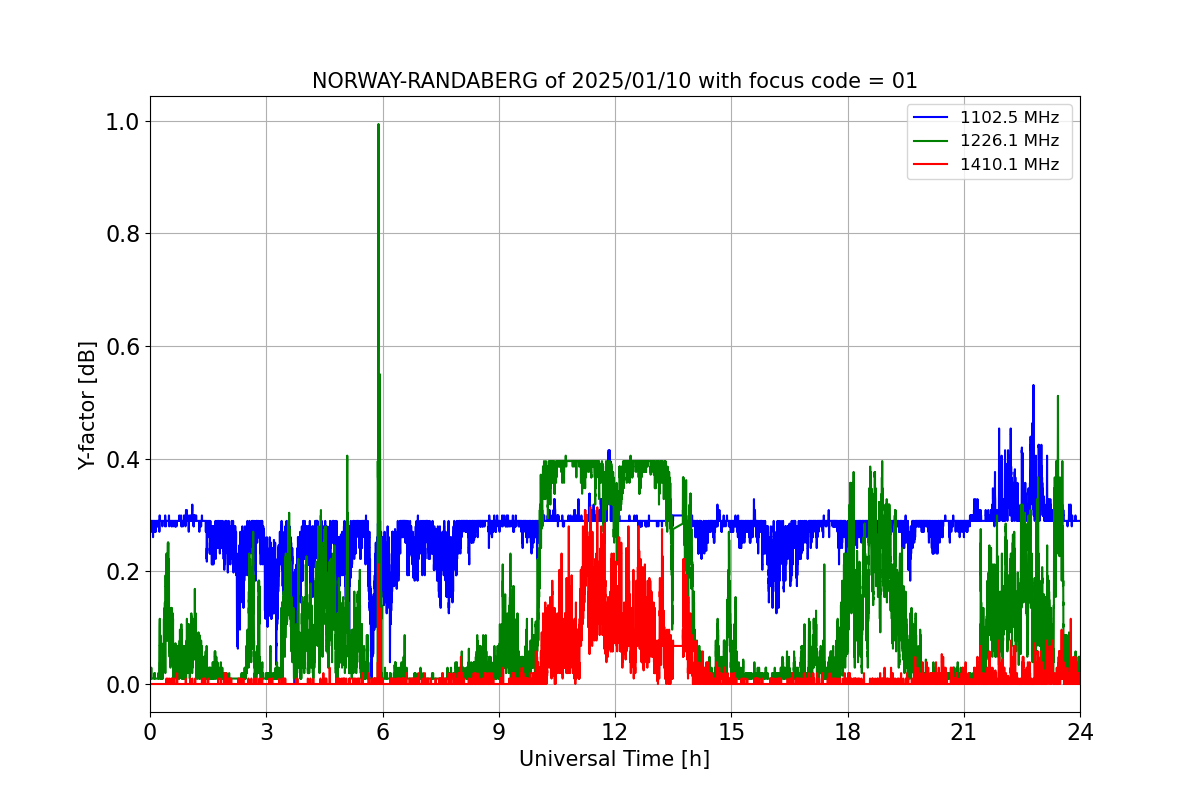Click the x-axis tick label 15
Screen dimensions: 1200x800
click(x=731, y=732)
